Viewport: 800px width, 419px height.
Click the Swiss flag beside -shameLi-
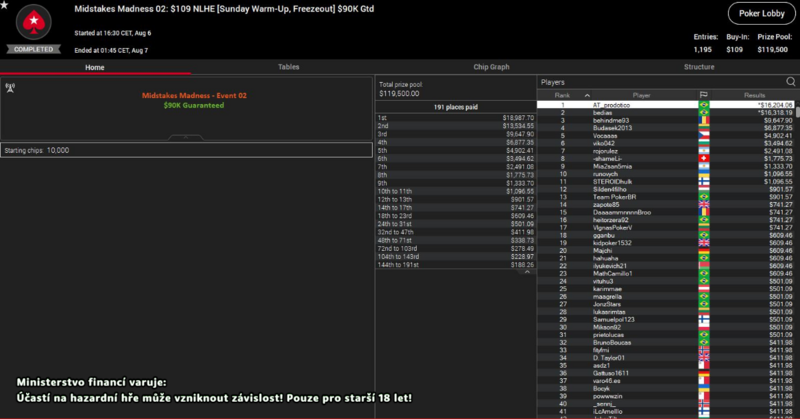704,158
